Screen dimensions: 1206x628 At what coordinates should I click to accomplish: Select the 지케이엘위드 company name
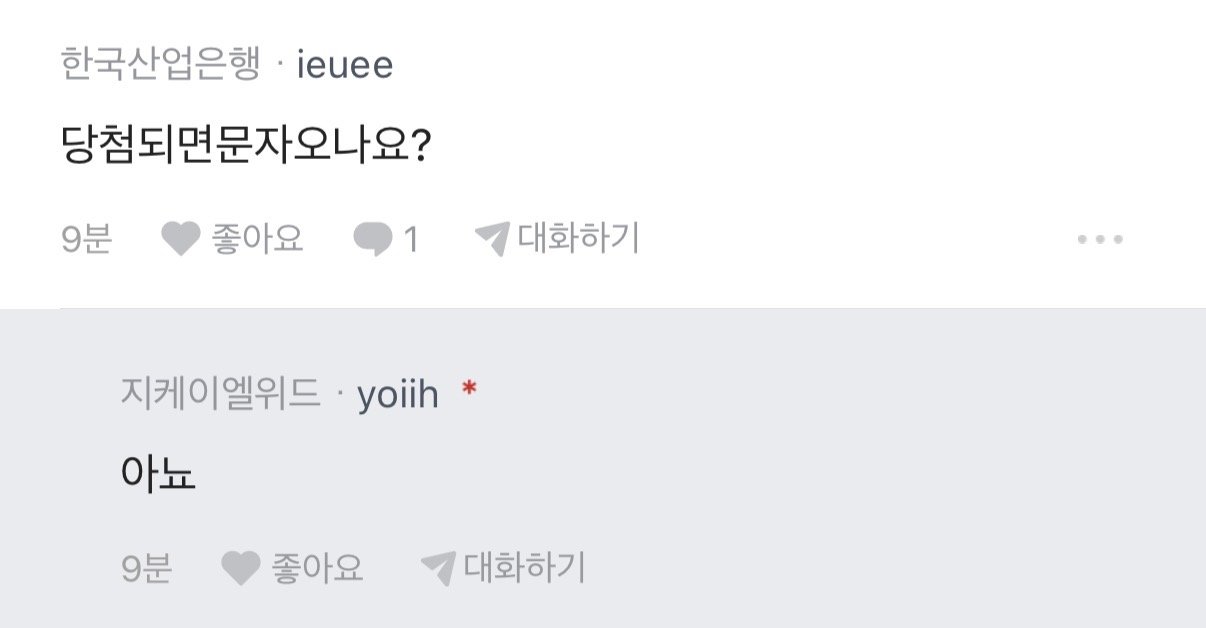pyautogui.click(x=220, y=396)
